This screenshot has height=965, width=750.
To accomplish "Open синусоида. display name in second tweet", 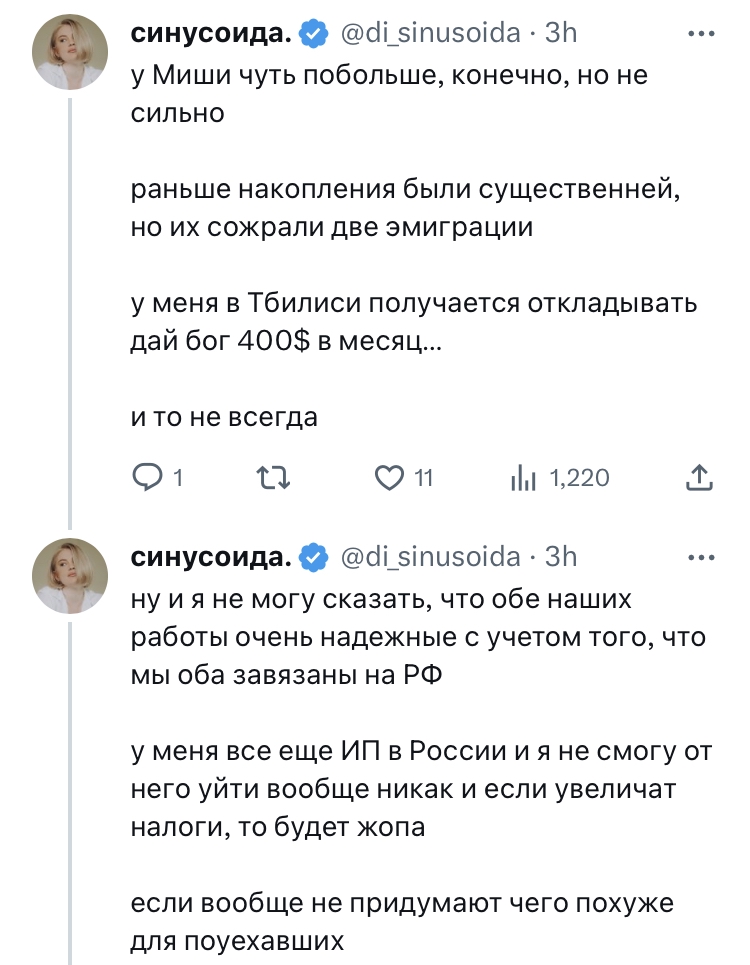I will pyautogui.click(x=212, y=557).
